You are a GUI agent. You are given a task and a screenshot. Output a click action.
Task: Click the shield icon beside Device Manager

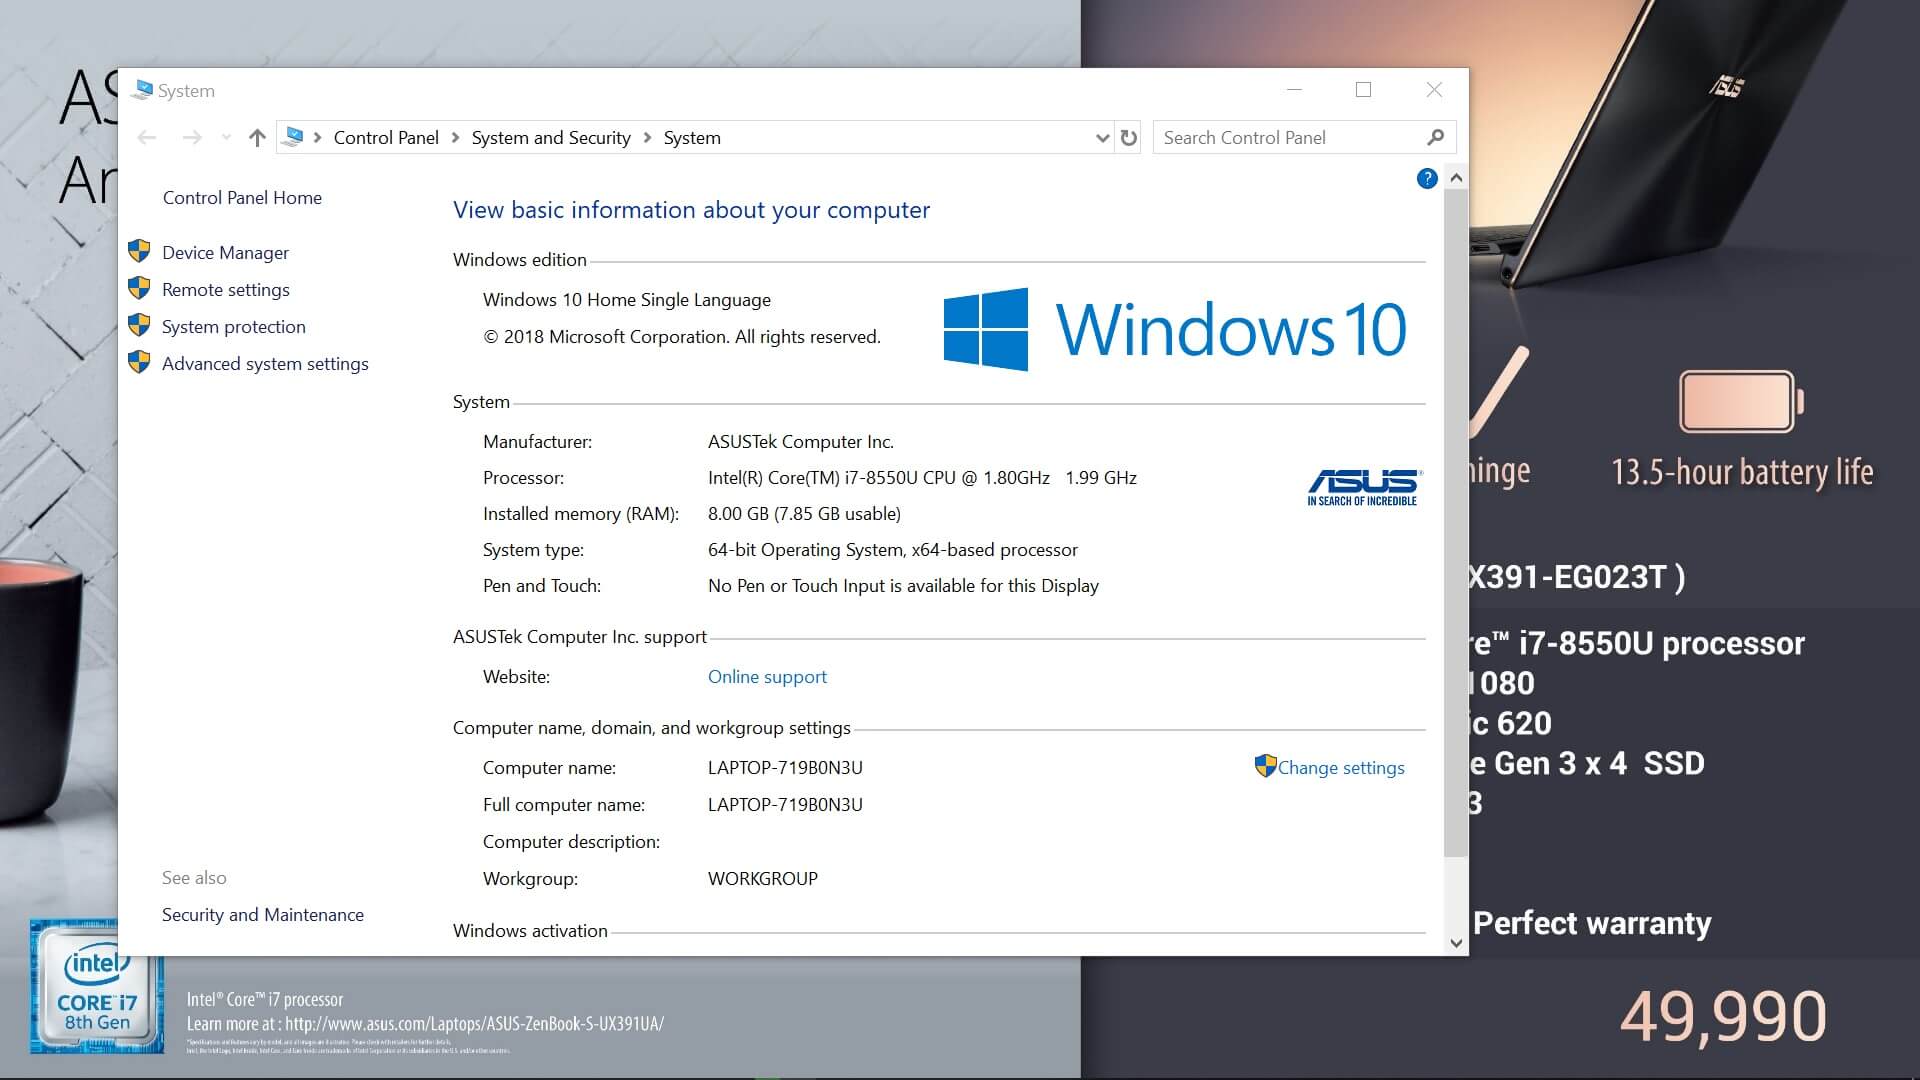140,251
